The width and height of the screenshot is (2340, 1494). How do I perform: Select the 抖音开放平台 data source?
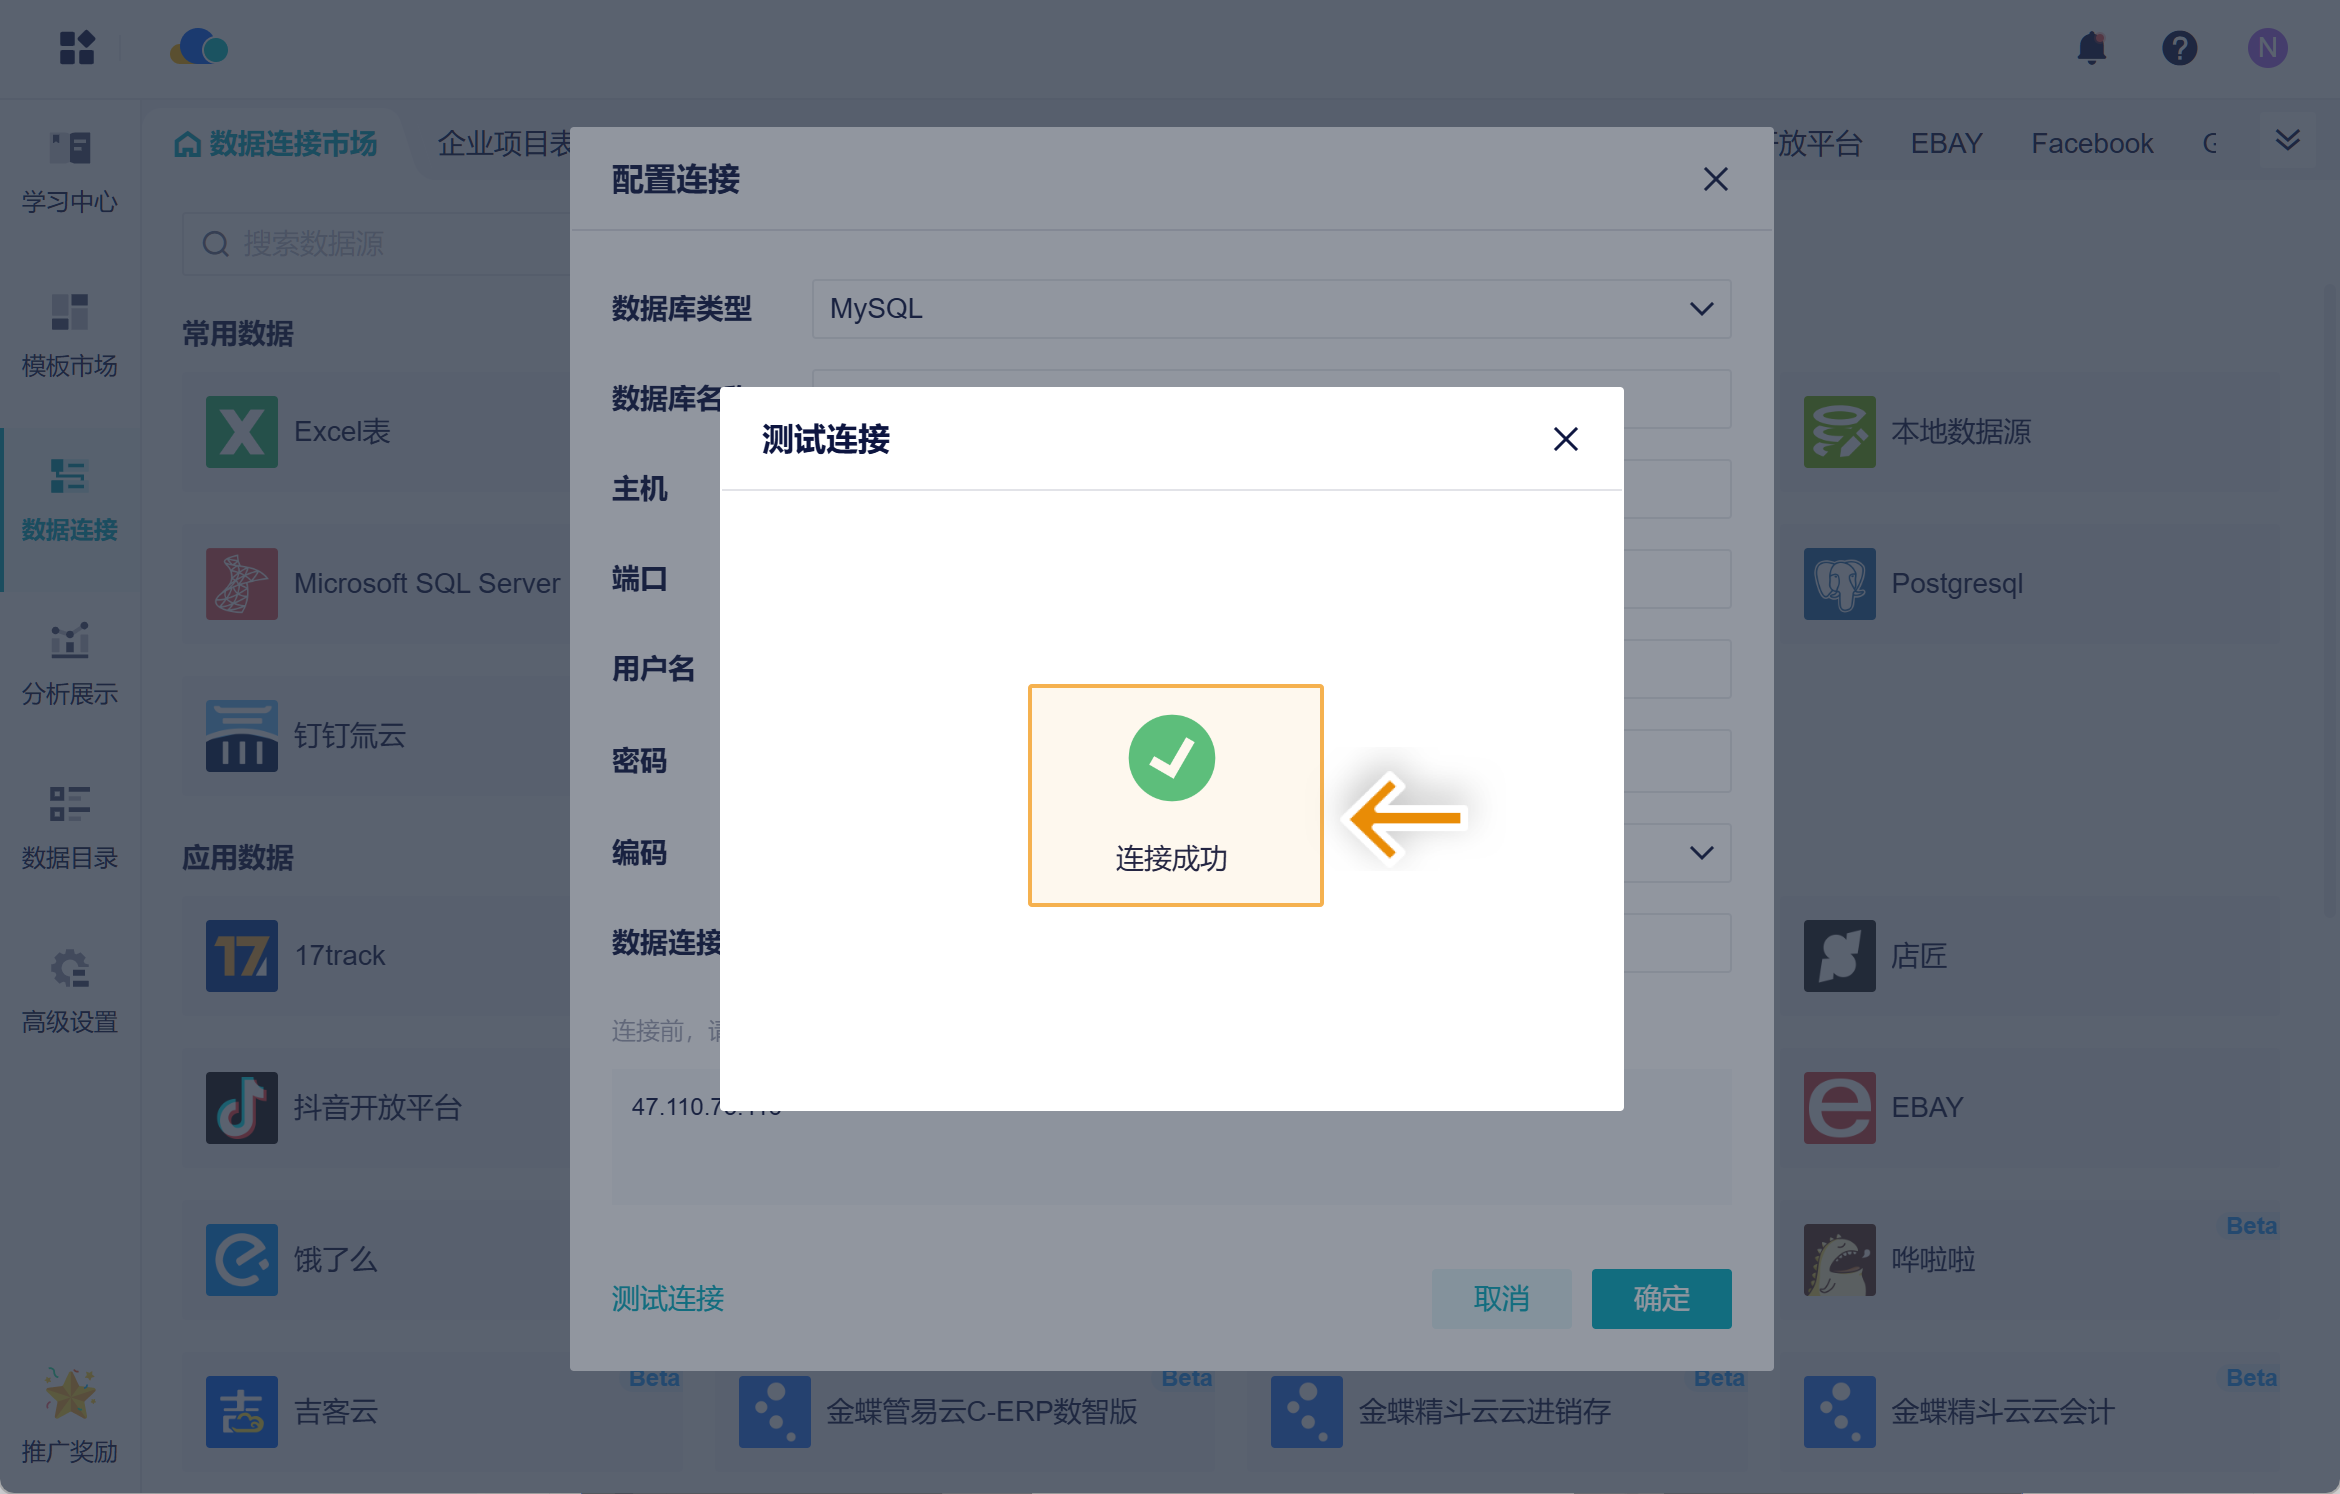[241, 1108]
